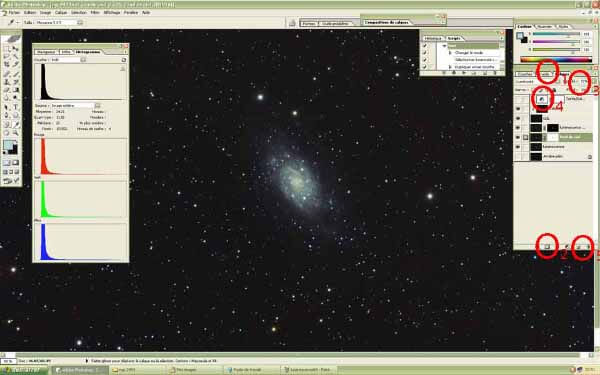600x375 pixels.
Task: Click the play button in Scripts panel
Action: (x=464, y=73)
